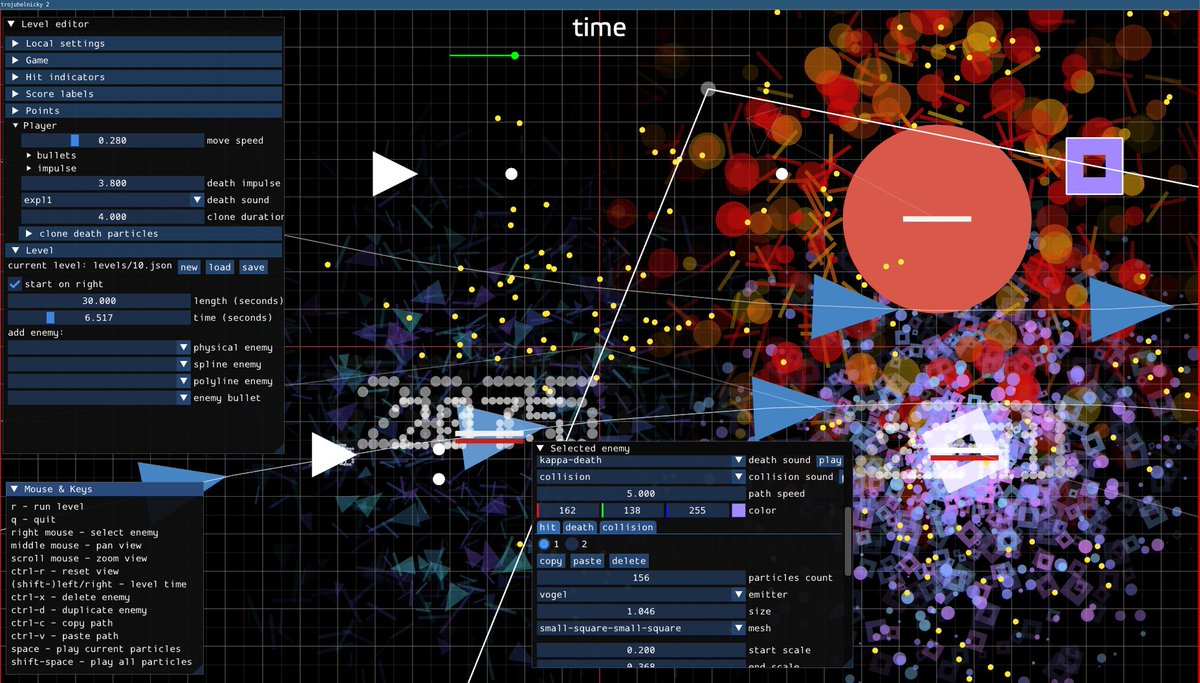Open the spline enemy dropdown

coord(99,364)
